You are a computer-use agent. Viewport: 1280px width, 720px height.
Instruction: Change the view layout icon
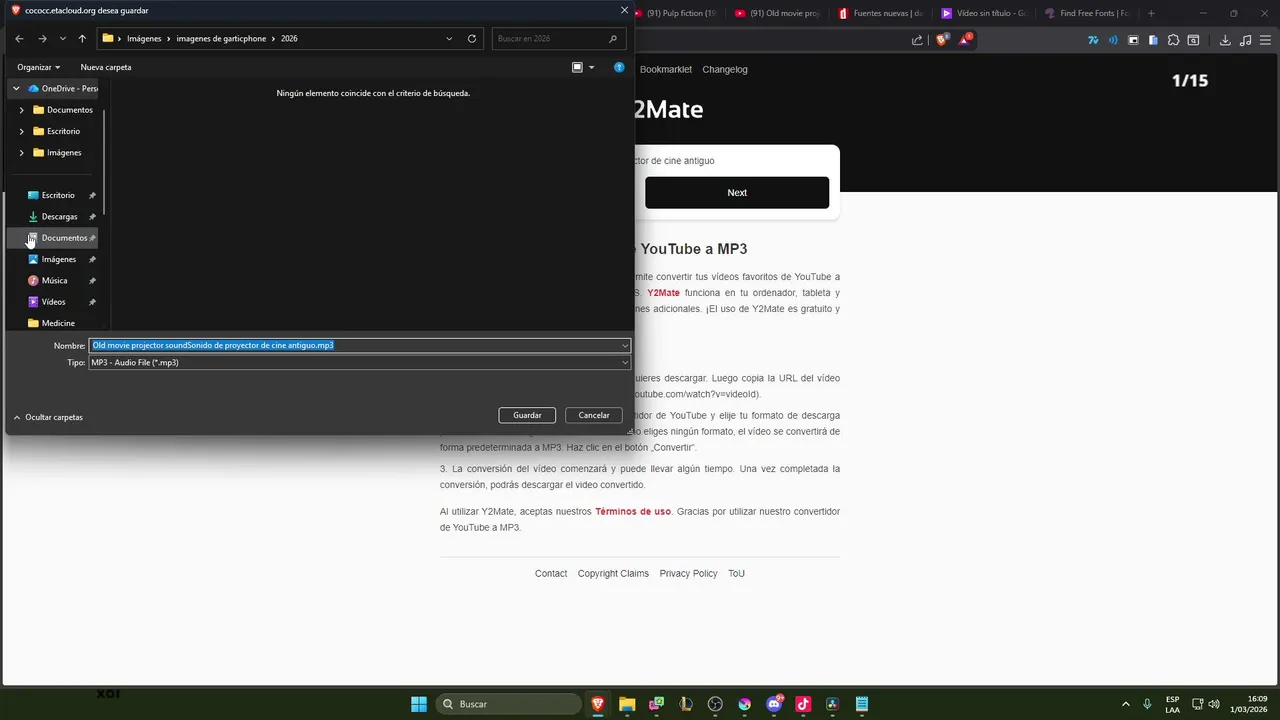pos(577,67)
